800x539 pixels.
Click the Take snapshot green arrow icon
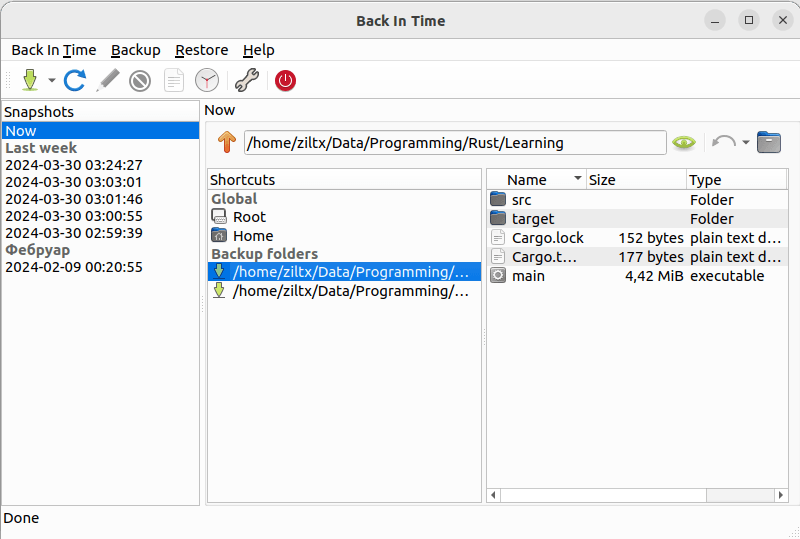29,80
